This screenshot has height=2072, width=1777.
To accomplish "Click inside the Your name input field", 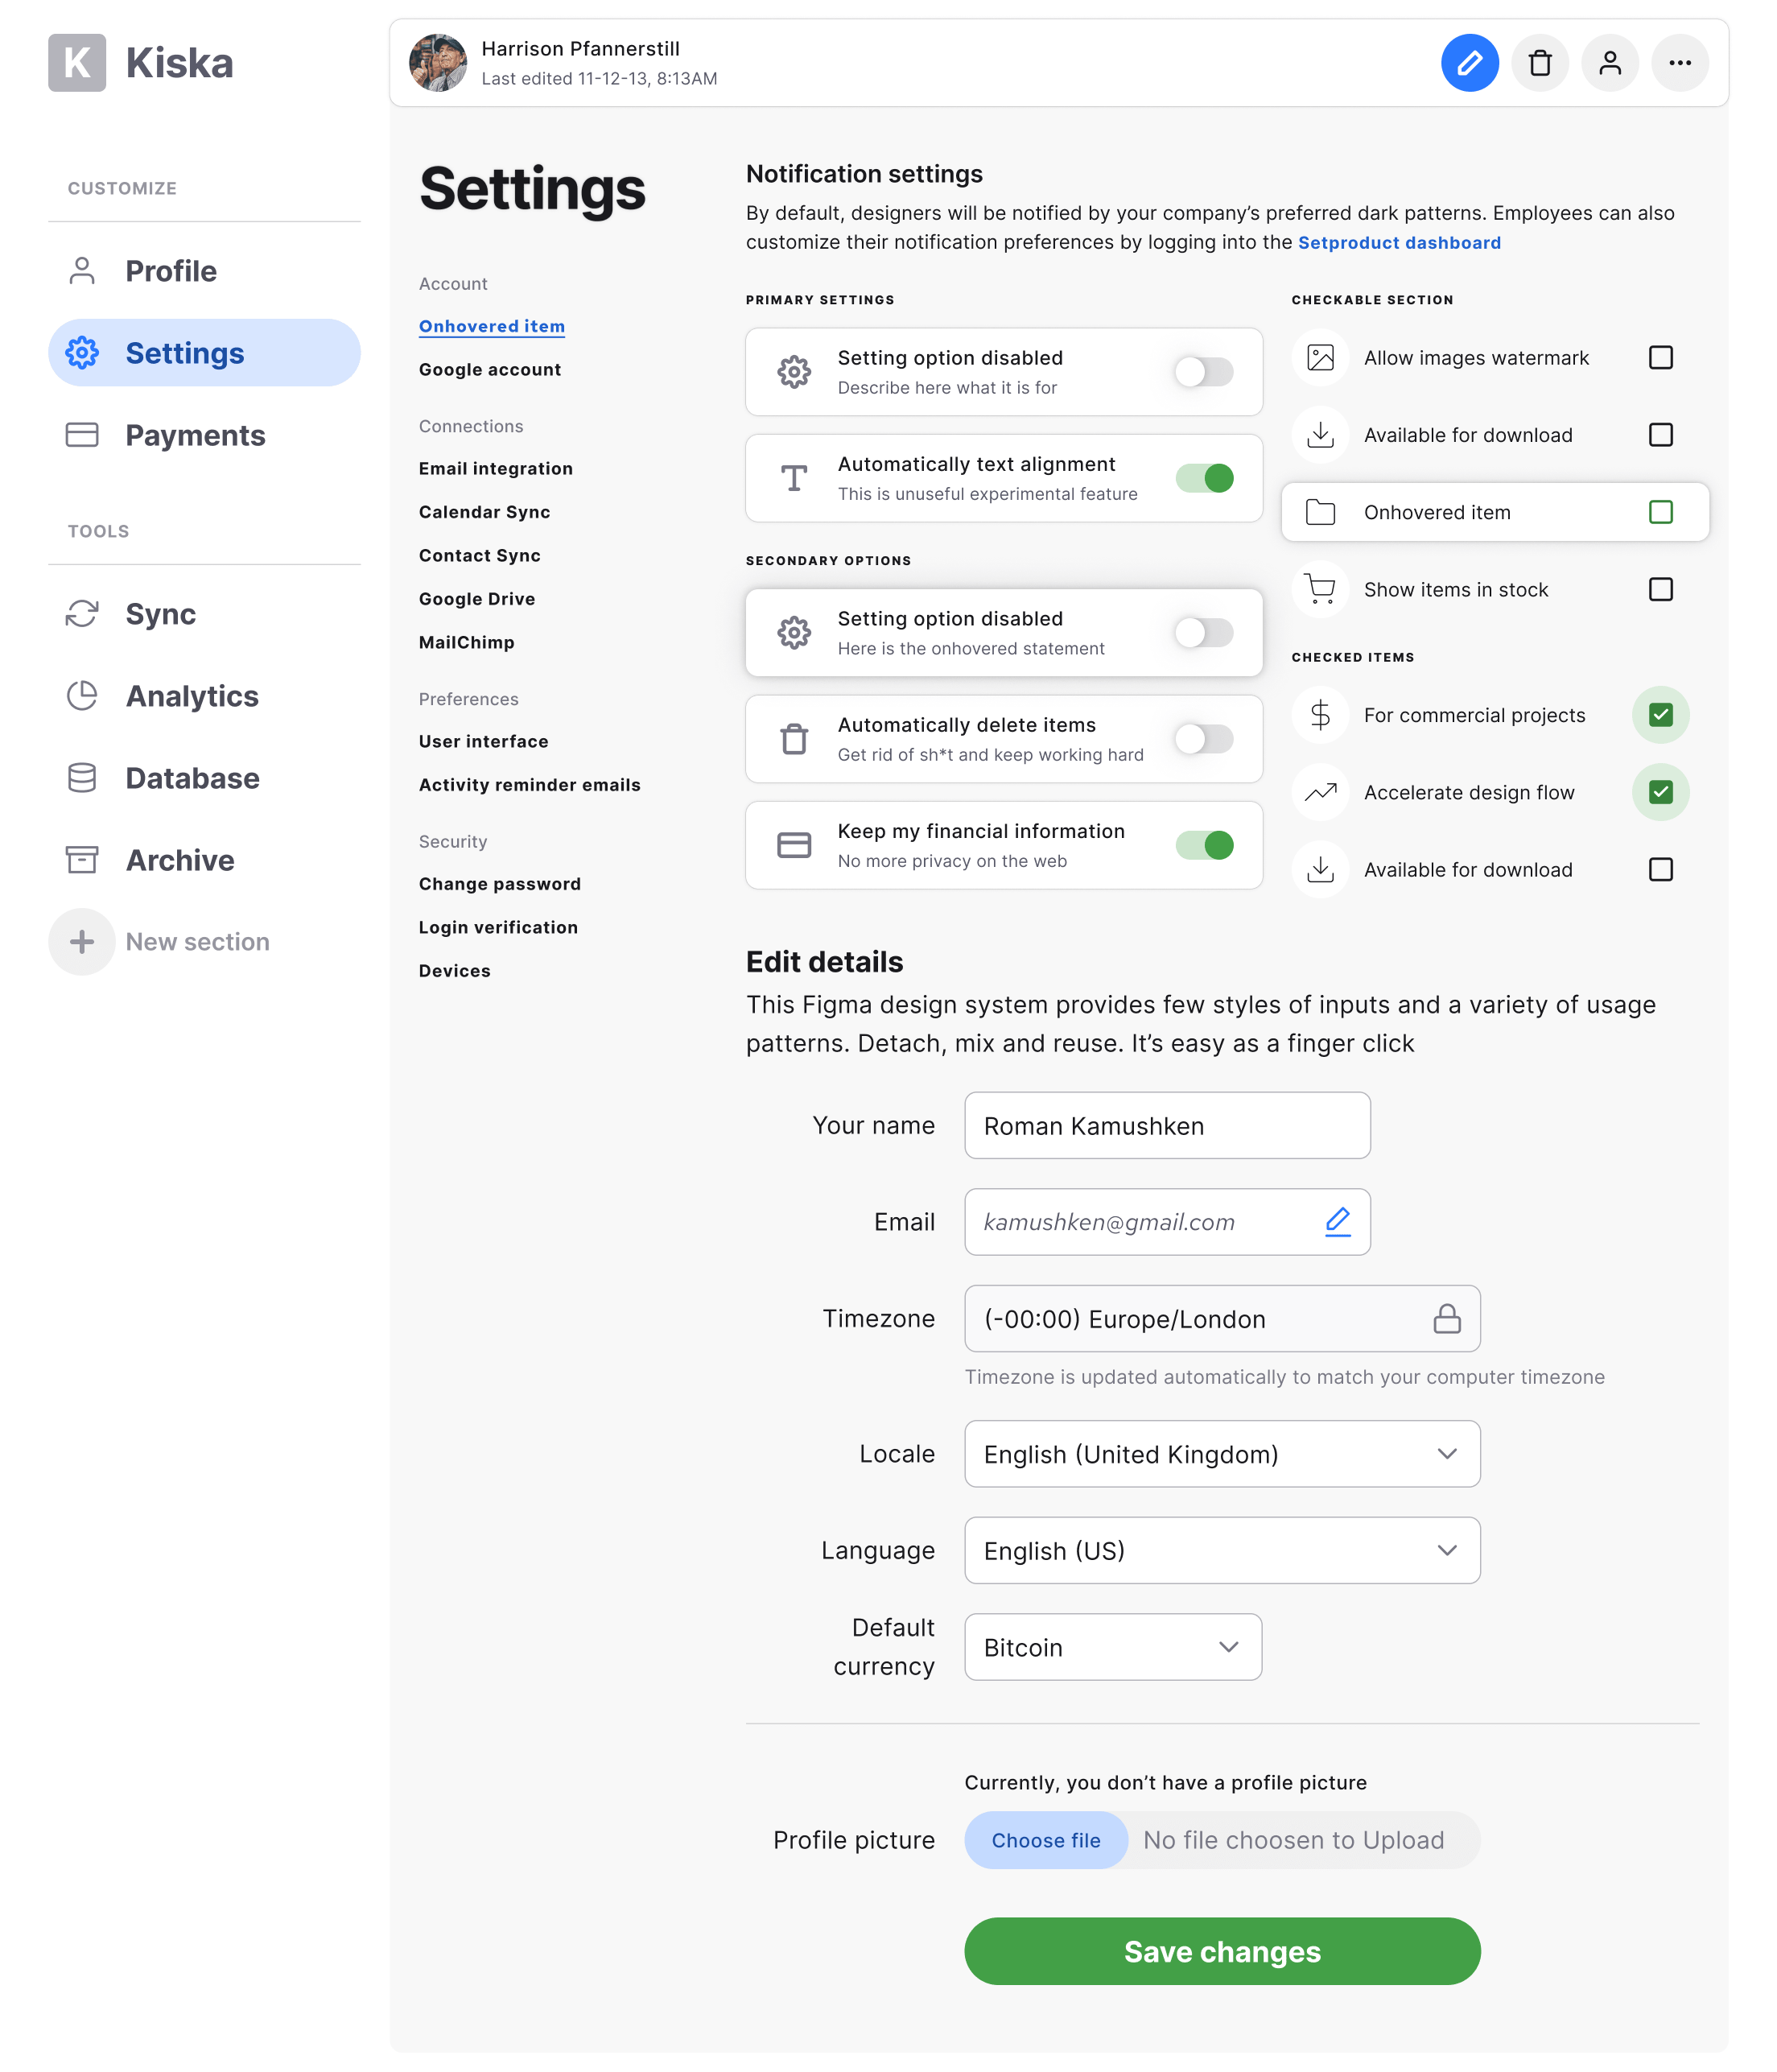I will pyautogui.click(x=1167, y=1125).
